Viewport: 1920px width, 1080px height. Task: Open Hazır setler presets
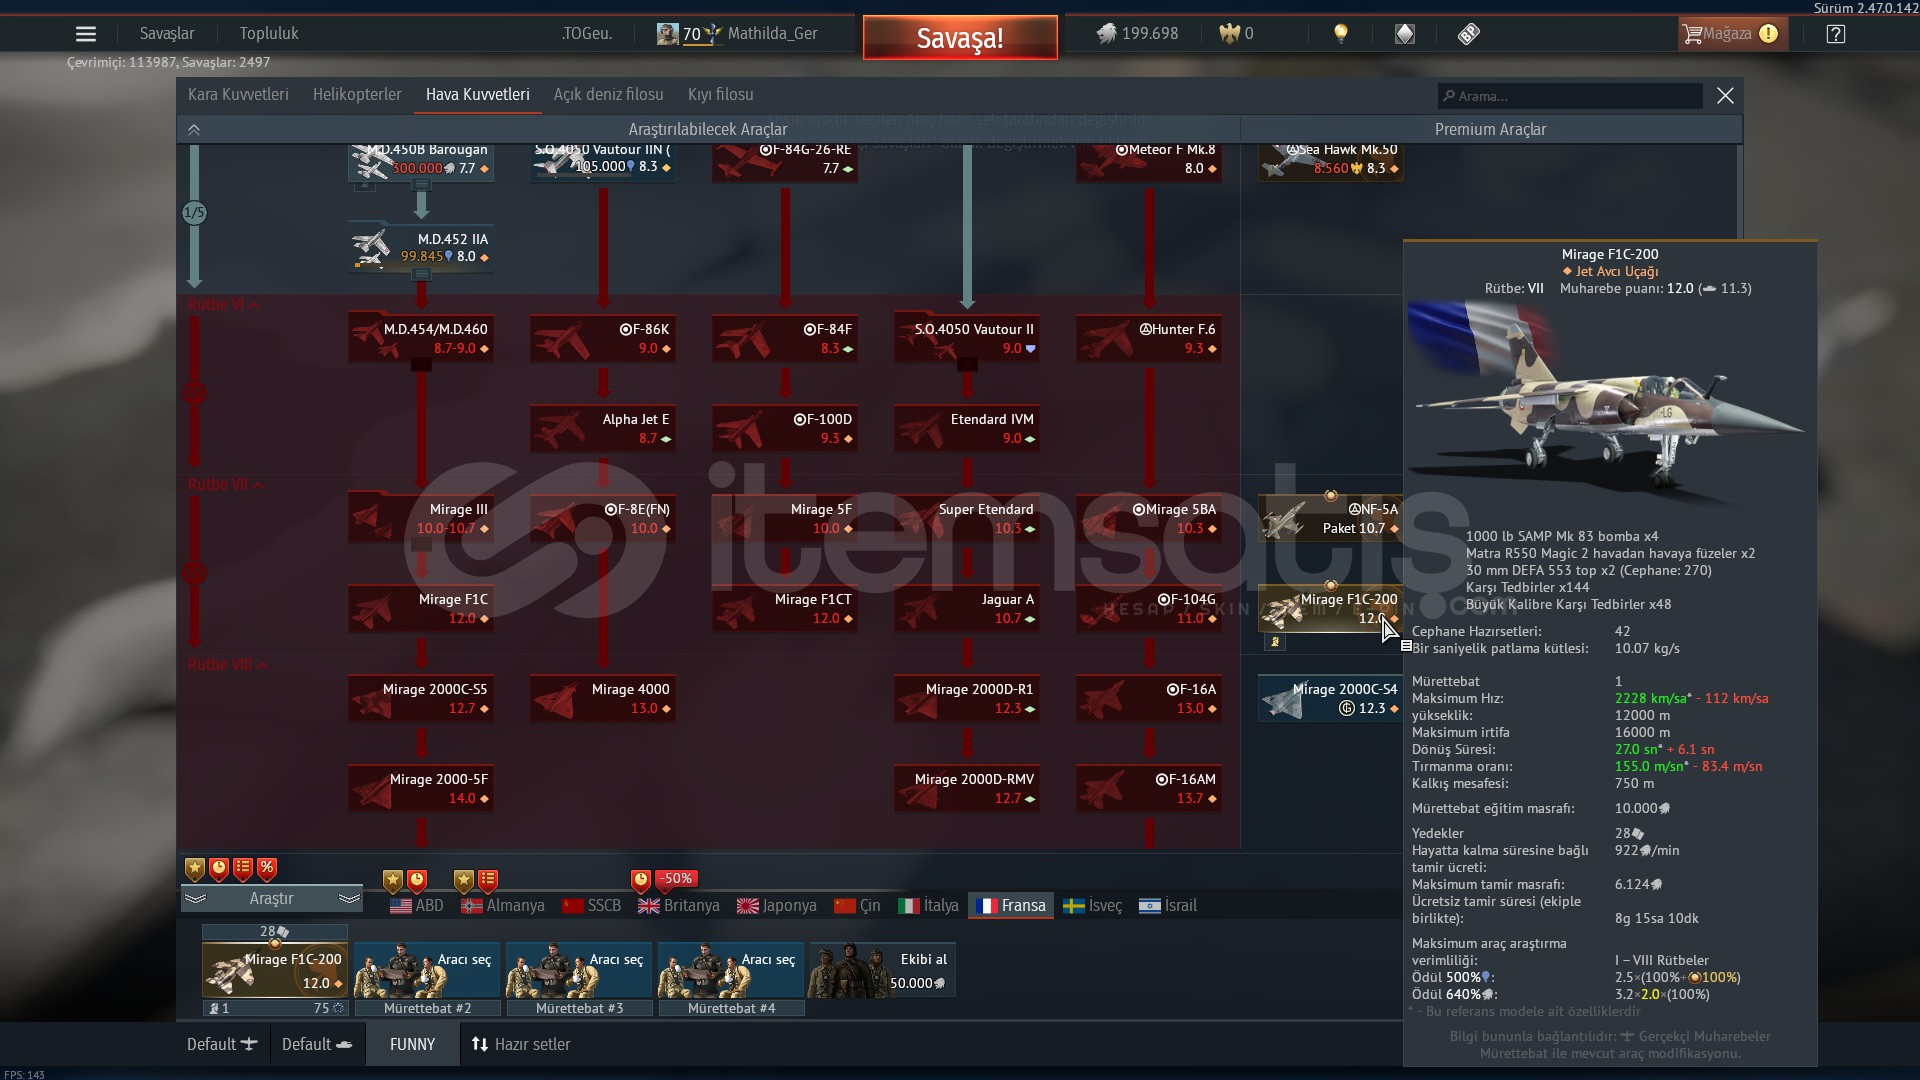coord(521,1044)
